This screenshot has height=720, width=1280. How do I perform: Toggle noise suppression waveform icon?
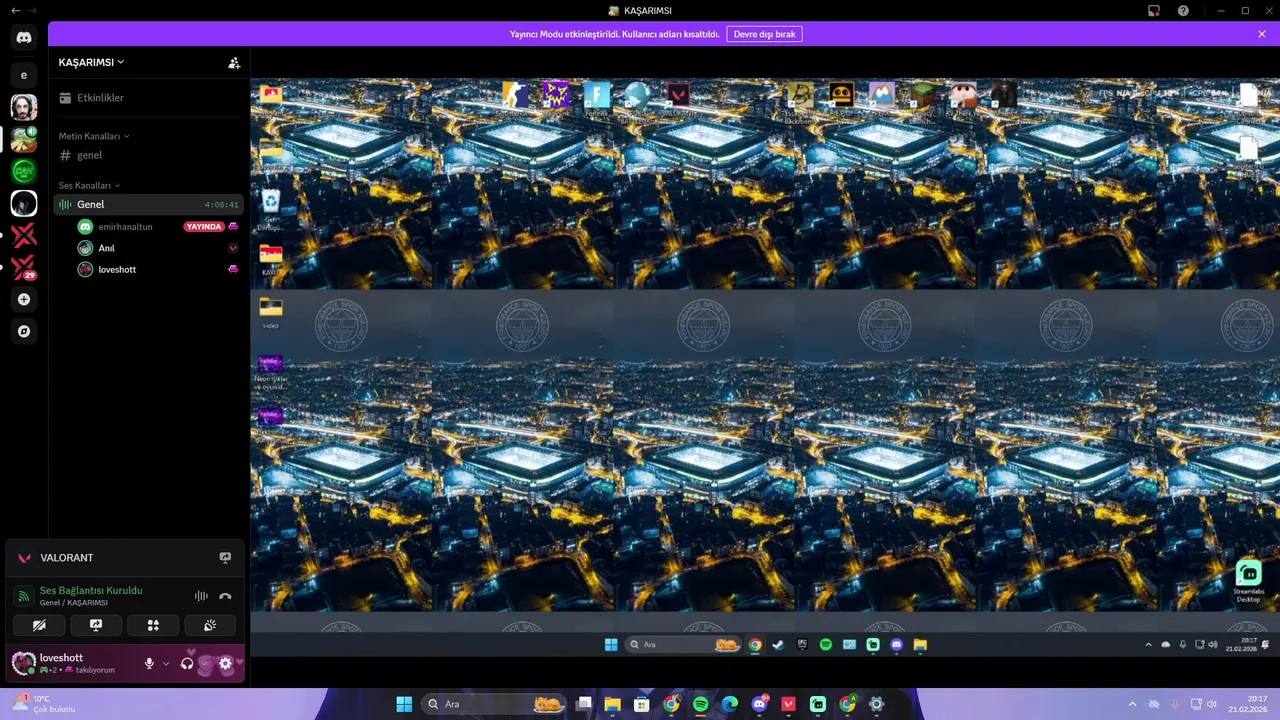(x=201, y=596)
